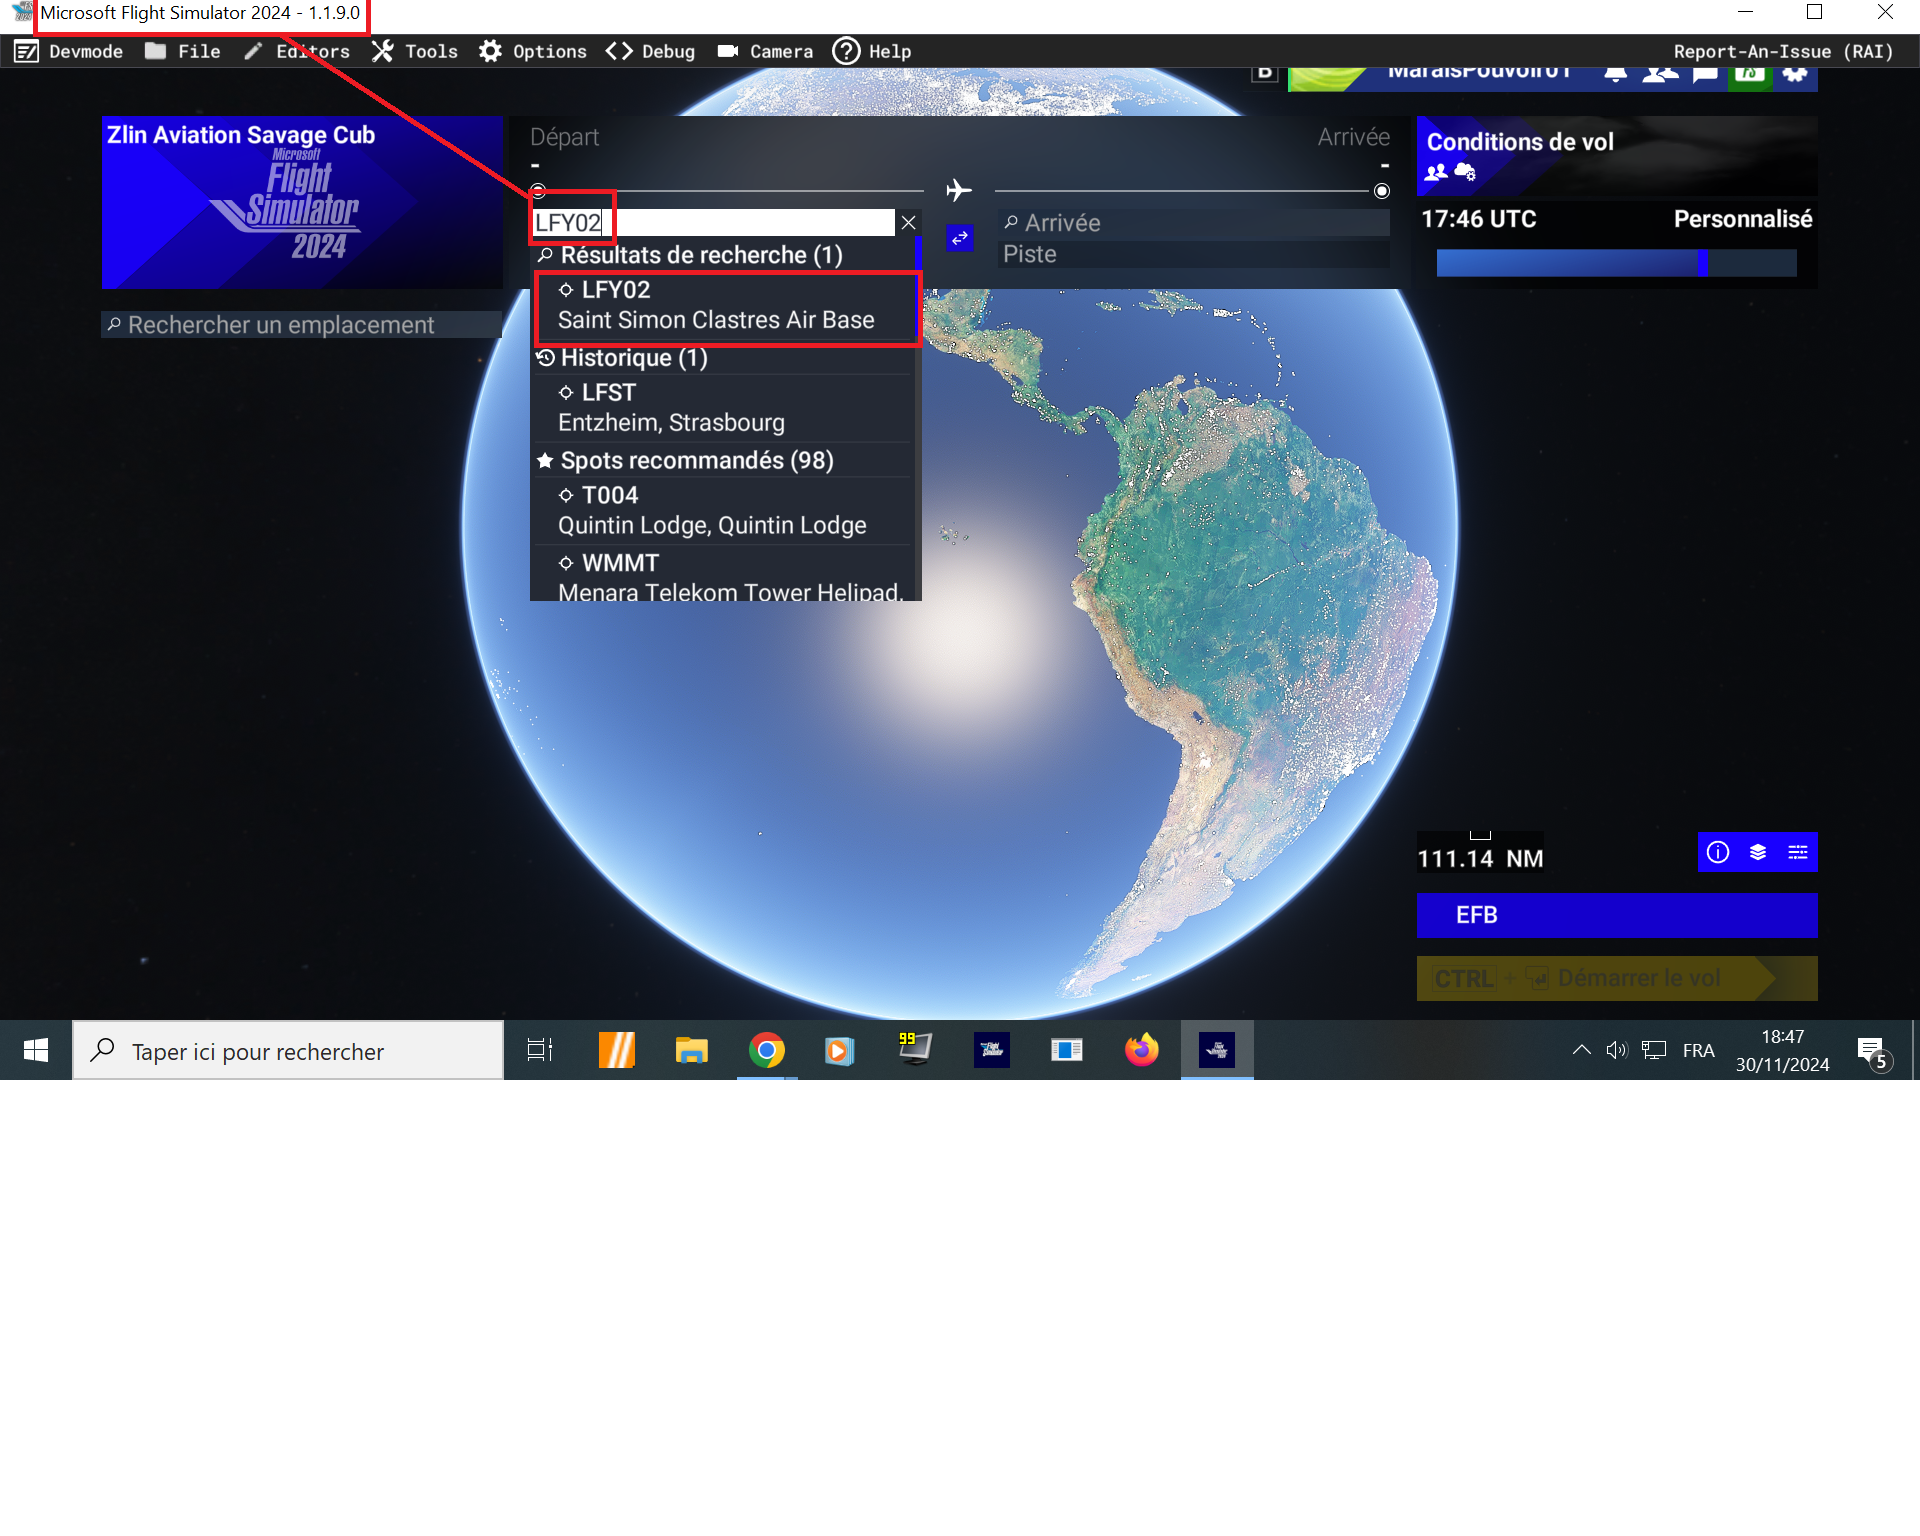Open the settings gear in profile bar
The image size is (1920, 1536).
1795,75
